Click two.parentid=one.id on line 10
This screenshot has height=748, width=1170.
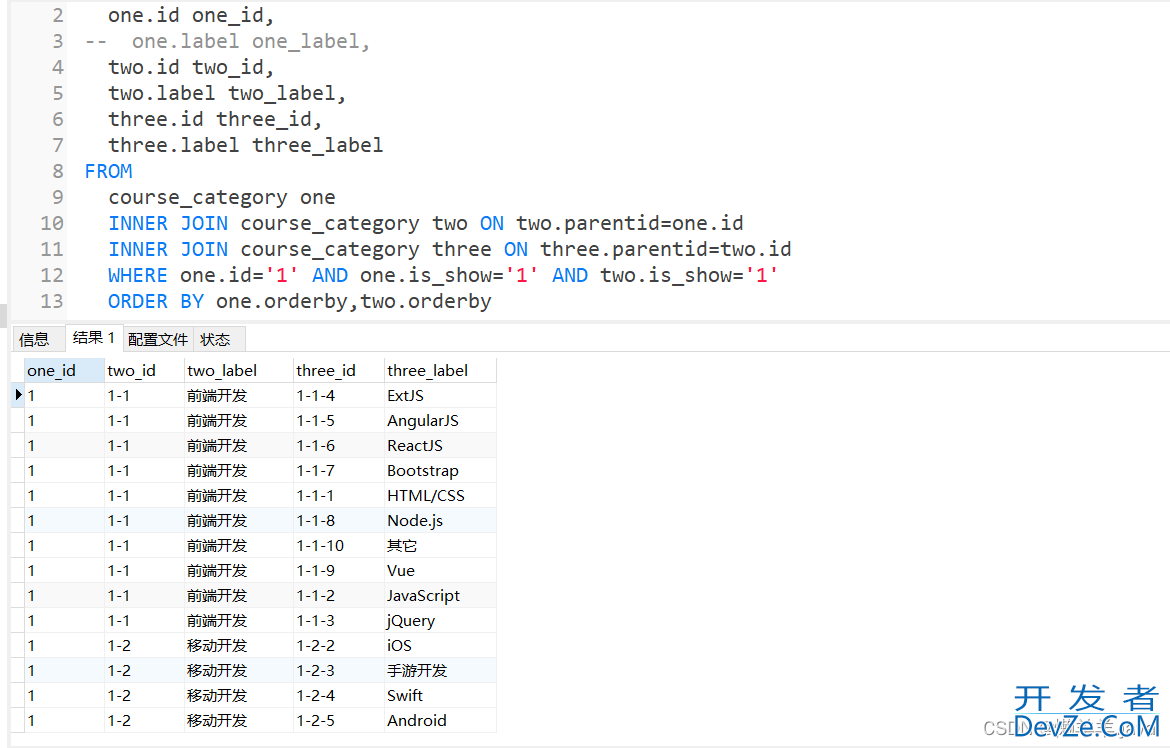click(630, 223)
